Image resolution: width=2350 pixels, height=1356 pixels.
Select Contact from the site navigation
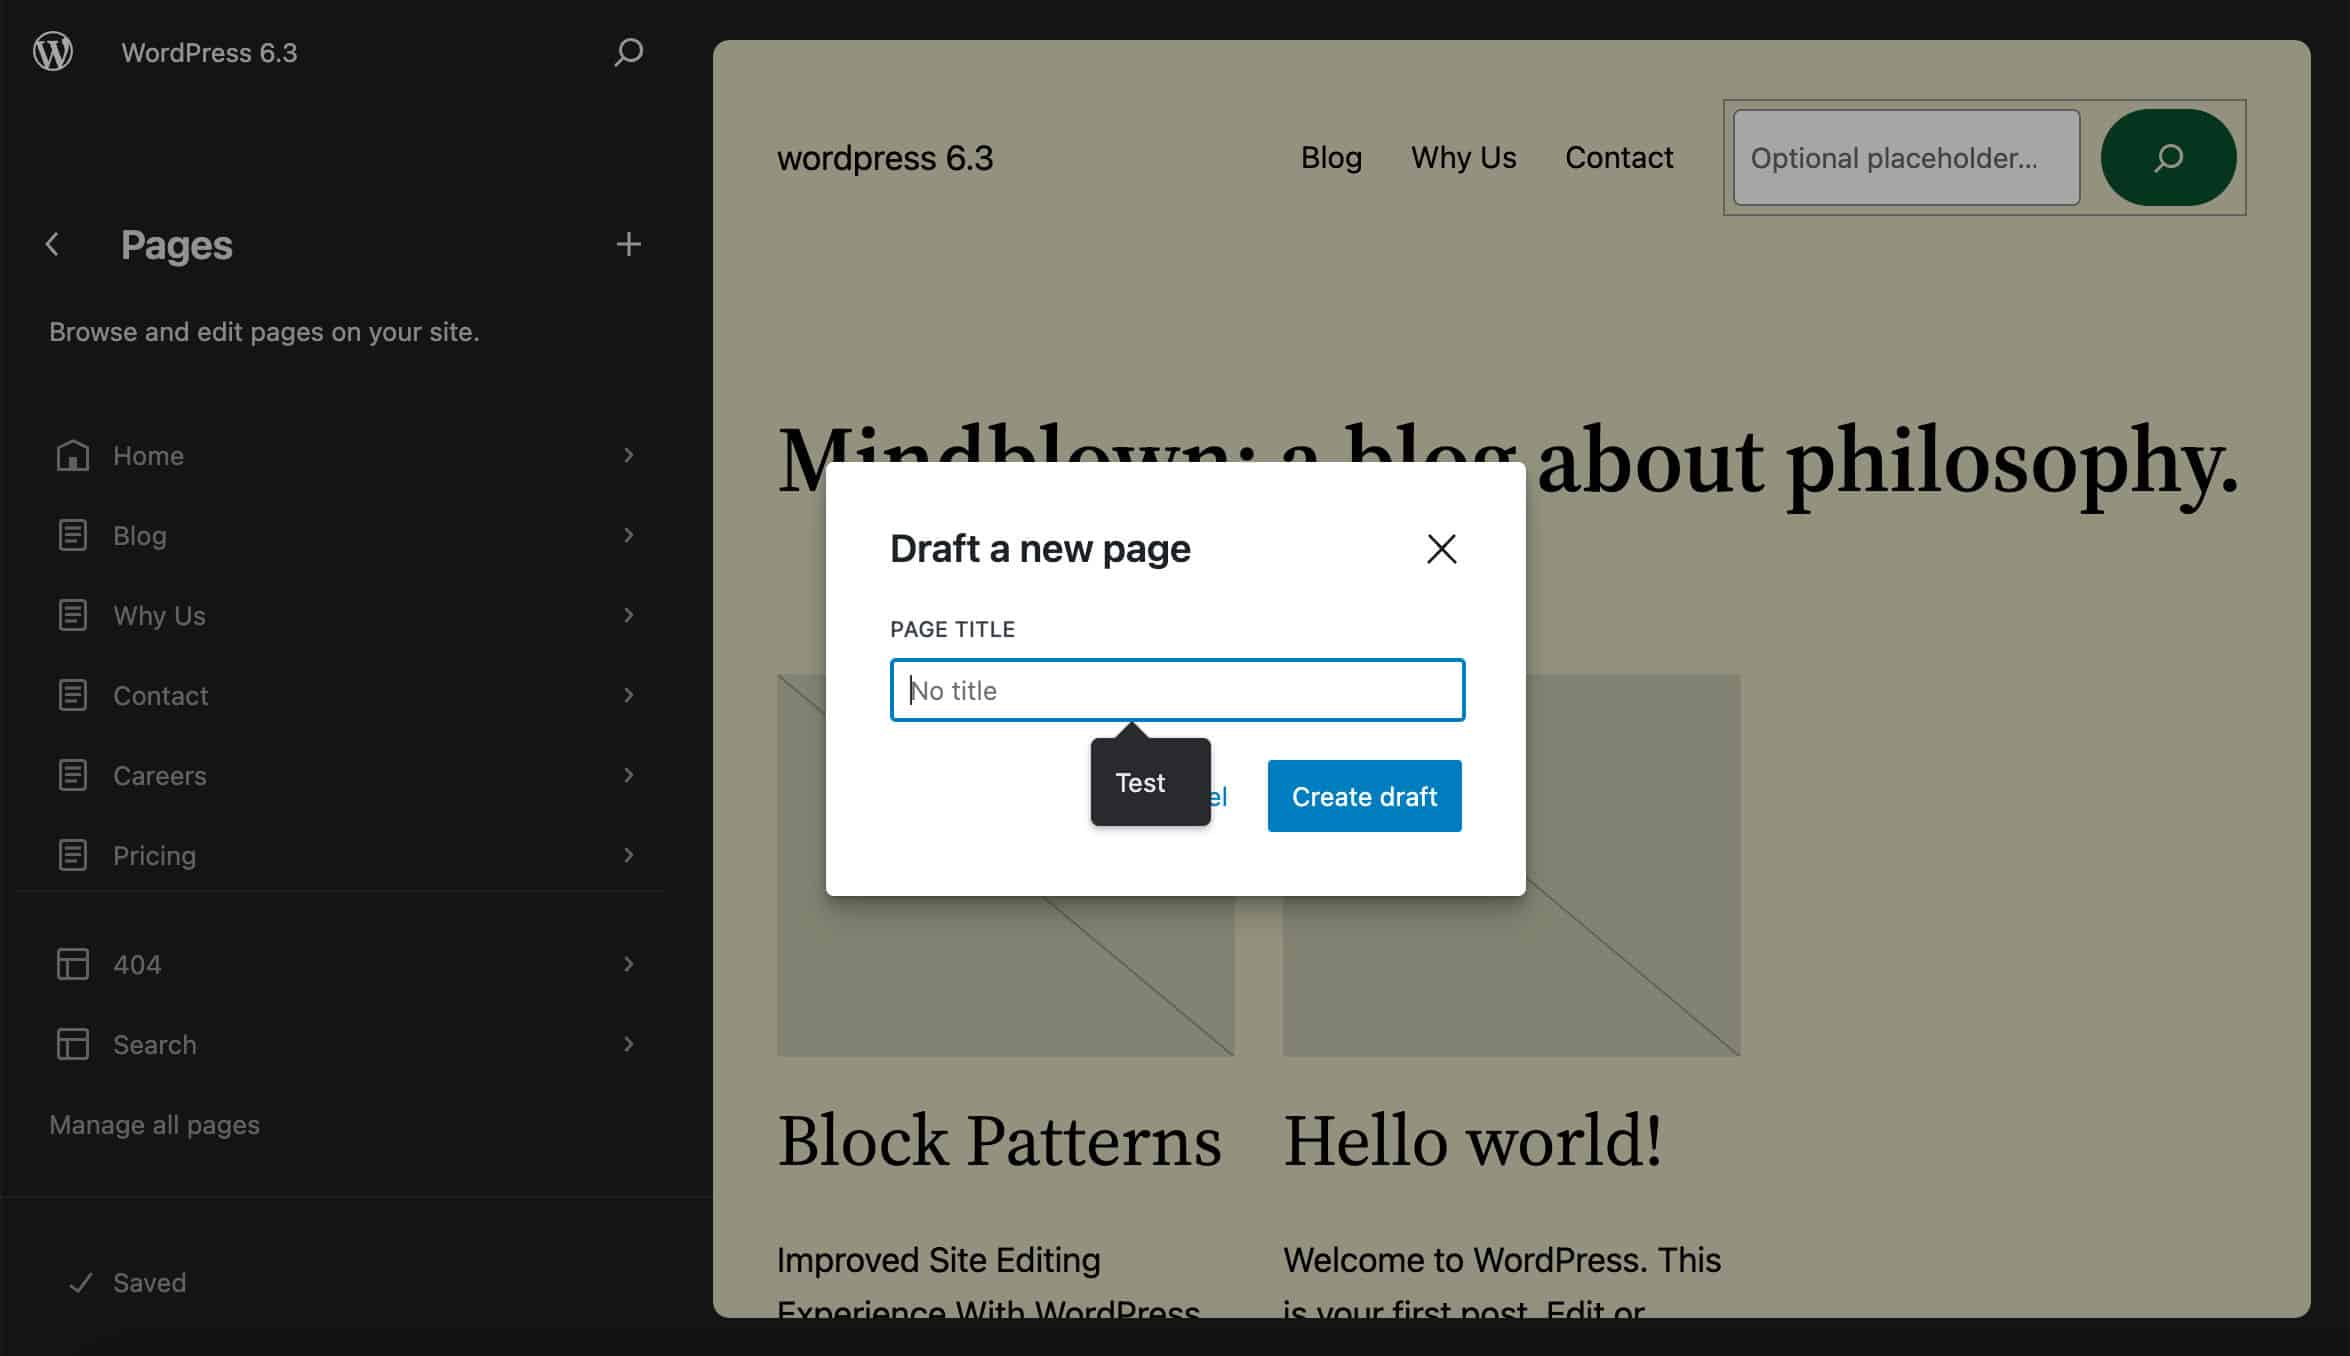tap(1618, 157)
